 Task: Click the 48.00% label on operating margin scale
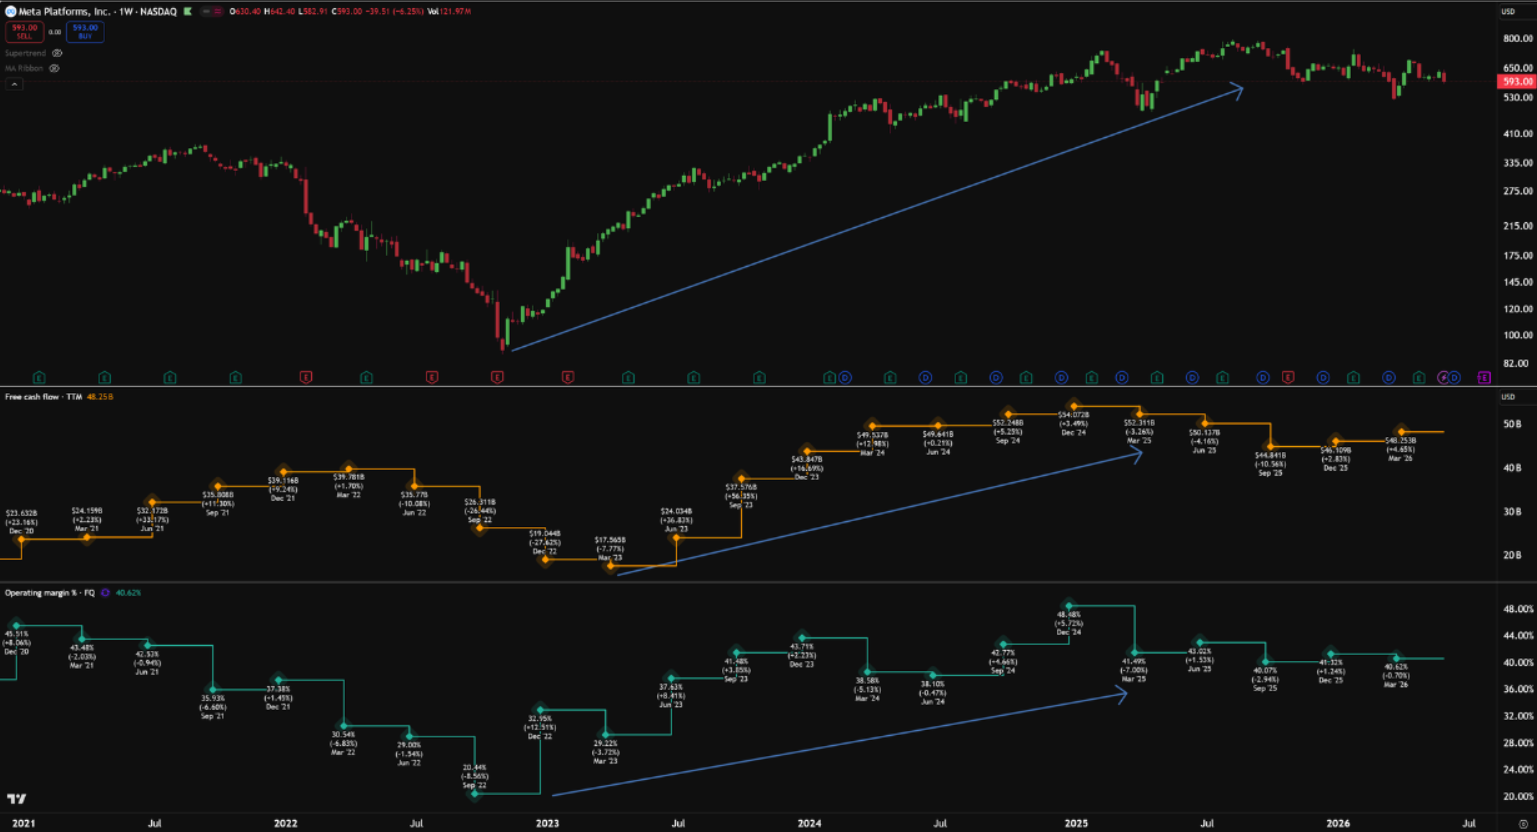pyautogui.click(x=1518, y=609)
